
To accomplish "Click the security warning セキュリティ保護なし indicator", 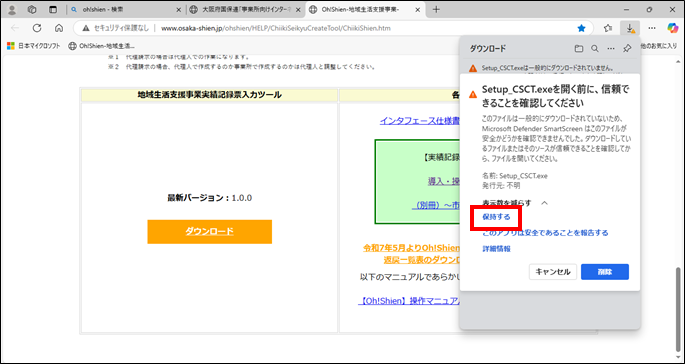I will (115, 28).
